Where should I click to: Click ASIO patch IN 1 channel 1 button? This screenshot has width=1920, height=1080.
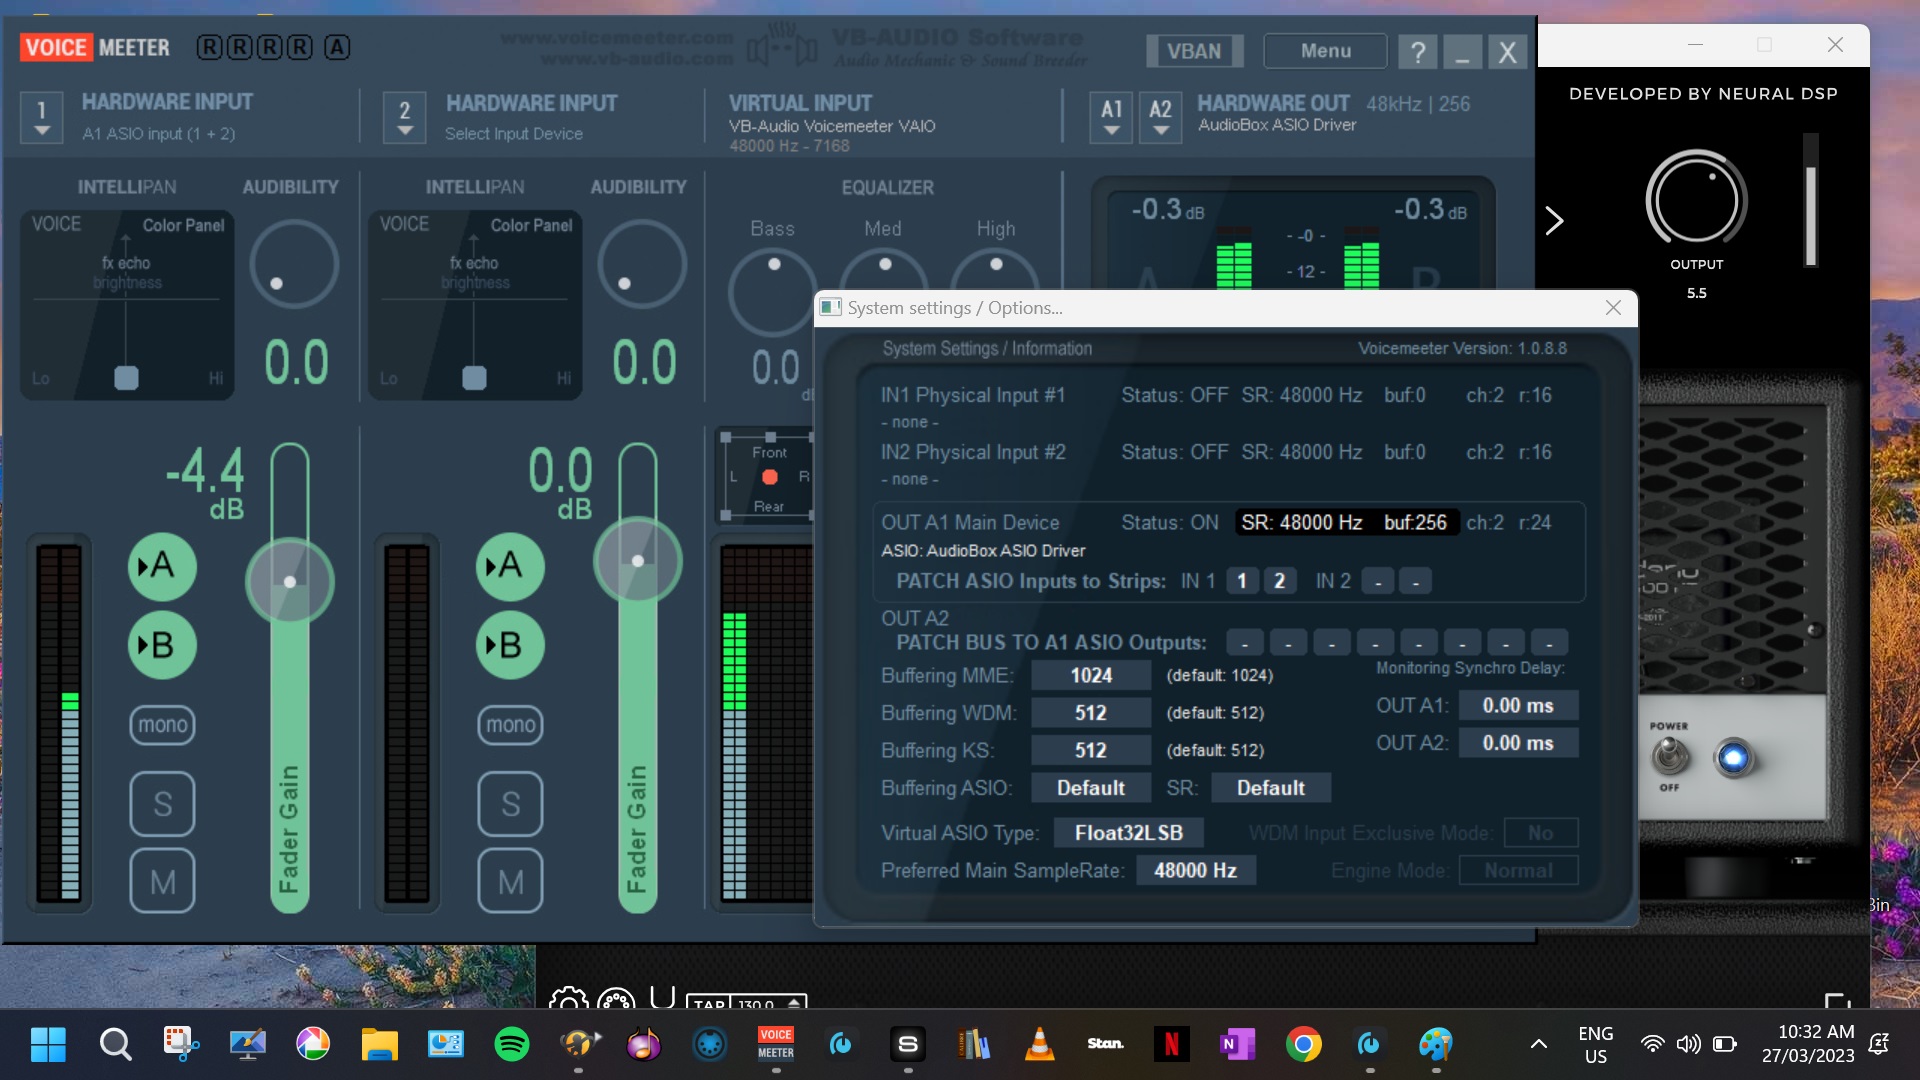(1242, 581)
